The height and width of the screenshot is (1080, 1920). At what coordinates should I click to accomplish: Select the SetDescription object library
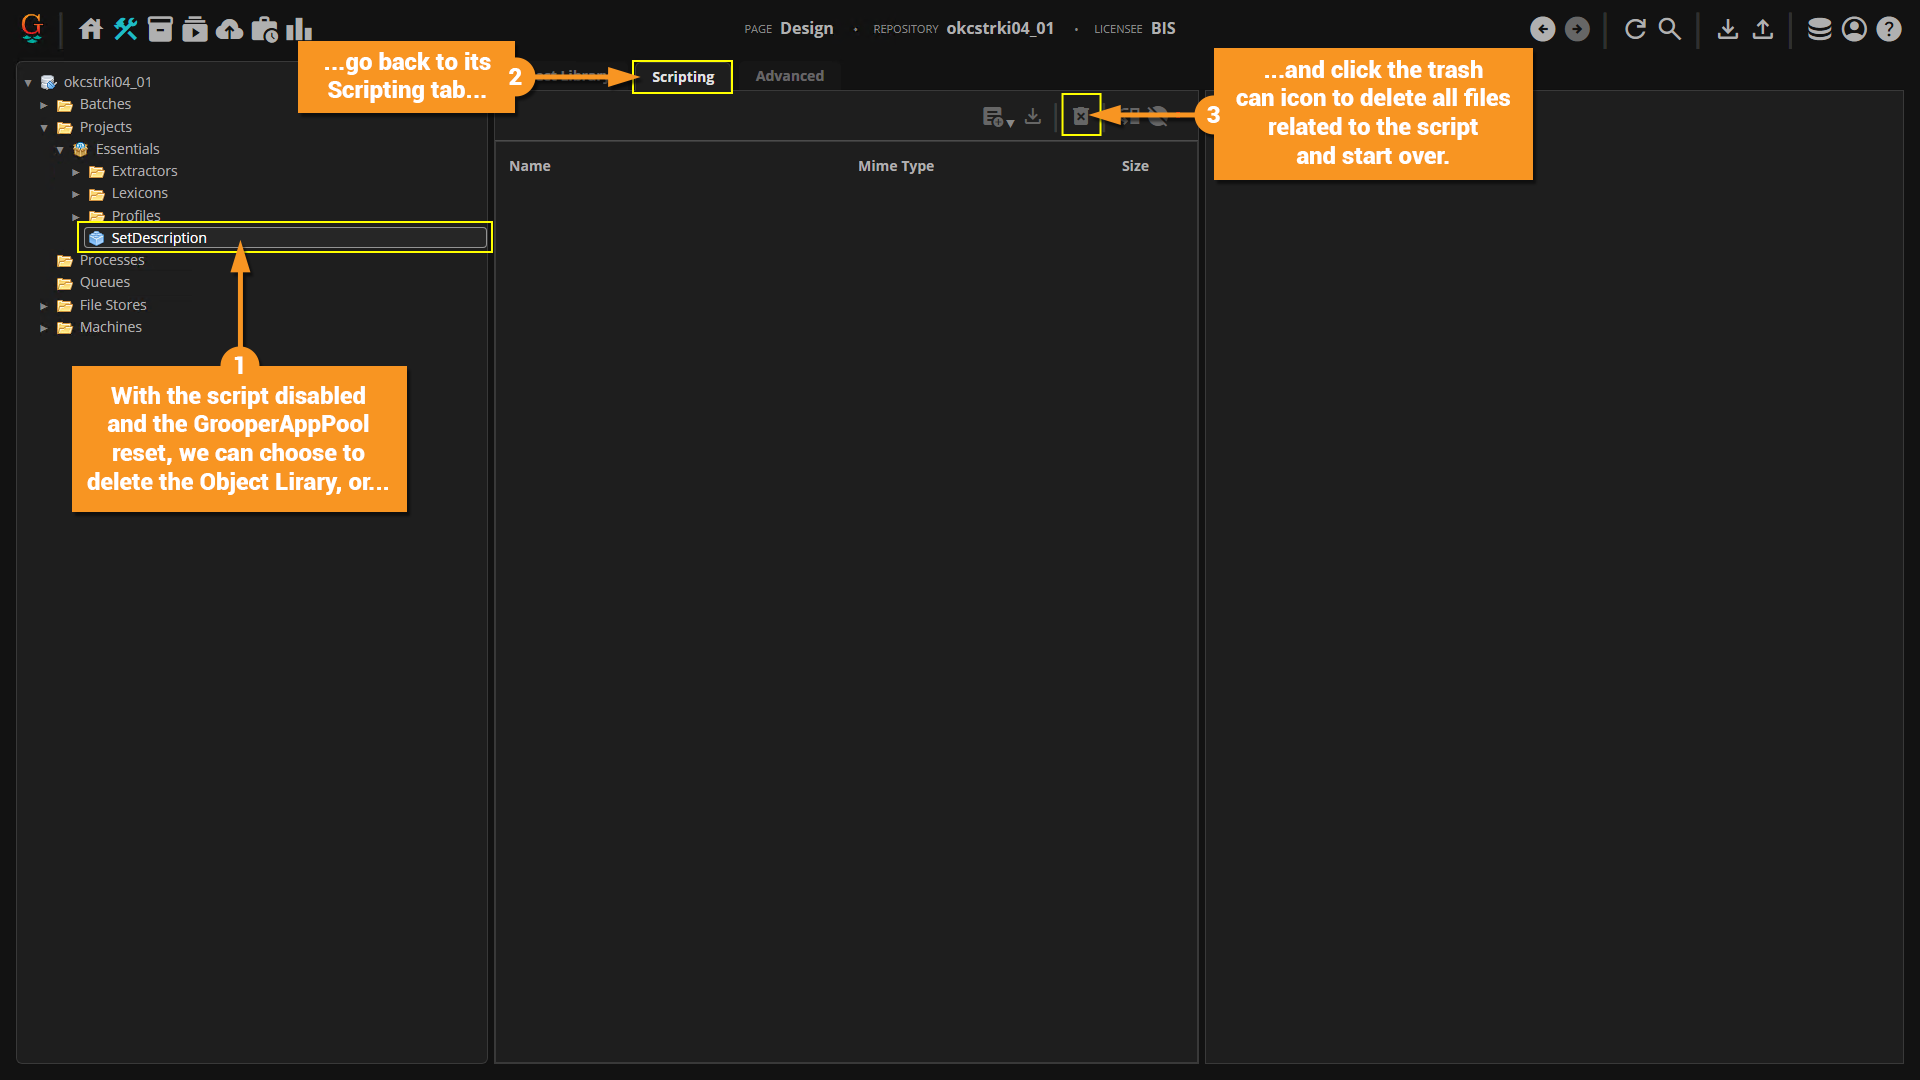[x=159, y=238]
